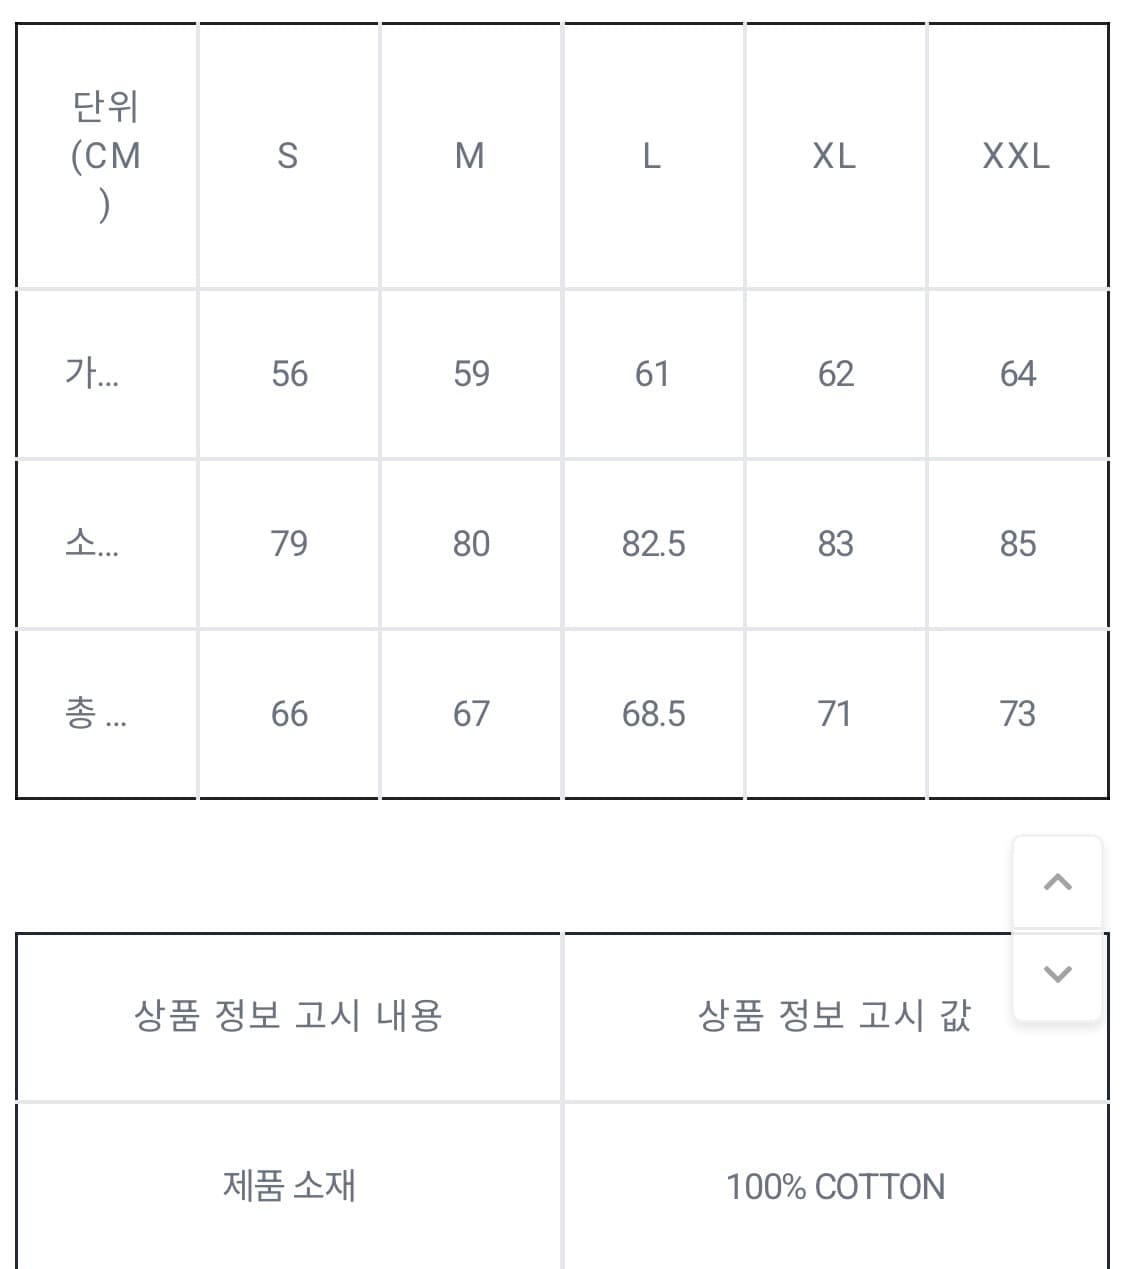
Task: Expand the truncated 총... row label
Action: click(96, 713)
